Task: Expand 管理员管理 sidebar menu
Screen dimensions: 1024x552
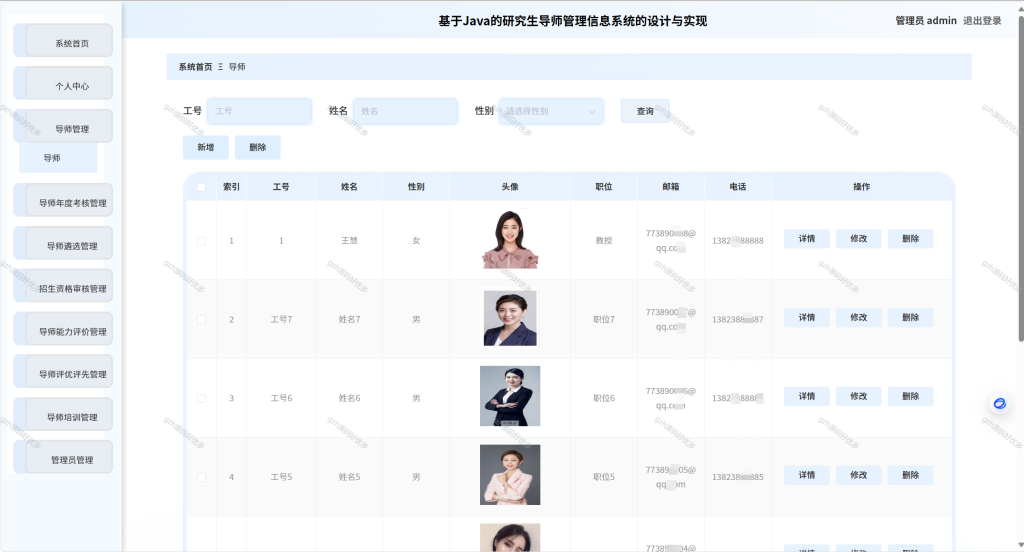Action: click(69, 457)
